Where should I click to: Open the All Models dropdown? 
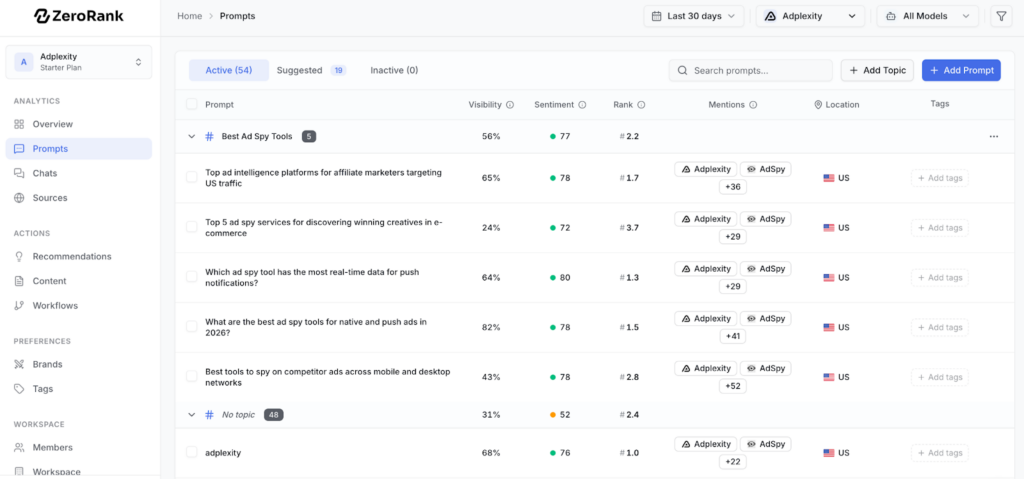(927, 16)
